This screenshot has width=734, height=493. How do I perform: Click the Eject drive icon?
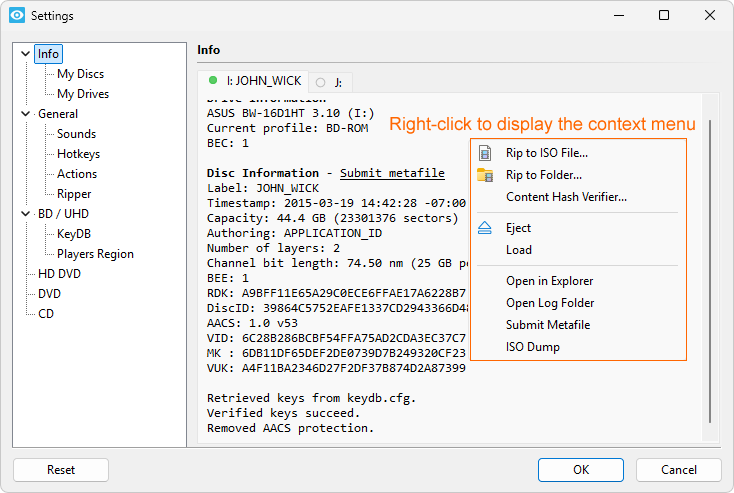pyautogui.click(x=485, y=228)
